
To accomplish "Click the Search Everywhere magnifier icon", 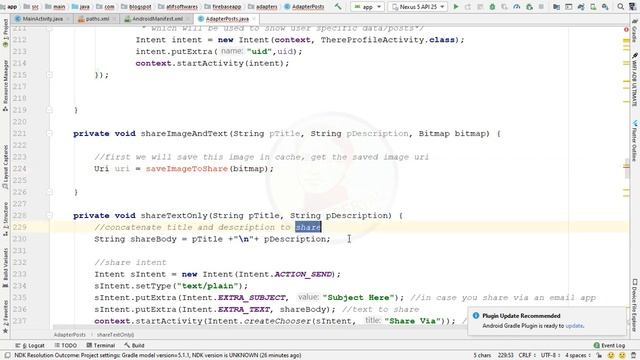I will pyautogui.click(x=620, y=7).
